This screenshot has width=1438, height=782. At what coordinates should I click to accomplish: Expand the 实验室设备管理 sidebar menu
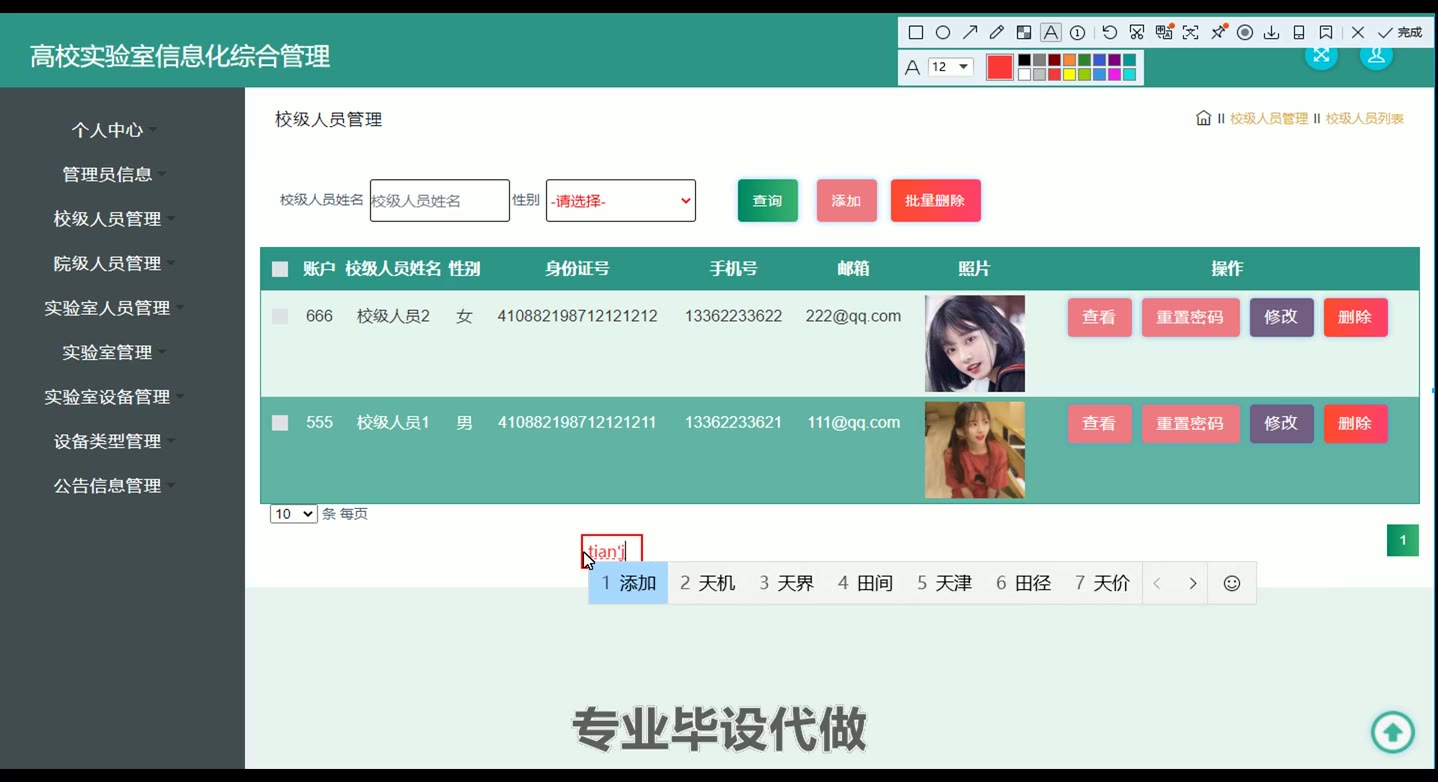[x=107, y=397]
